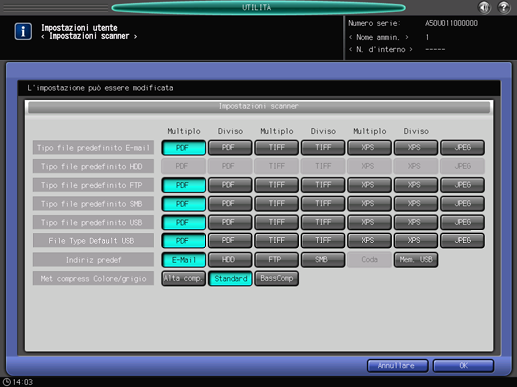517x387 pixels.
Task: Click the speaker accessibility icon at top
Action: [484, 7]
